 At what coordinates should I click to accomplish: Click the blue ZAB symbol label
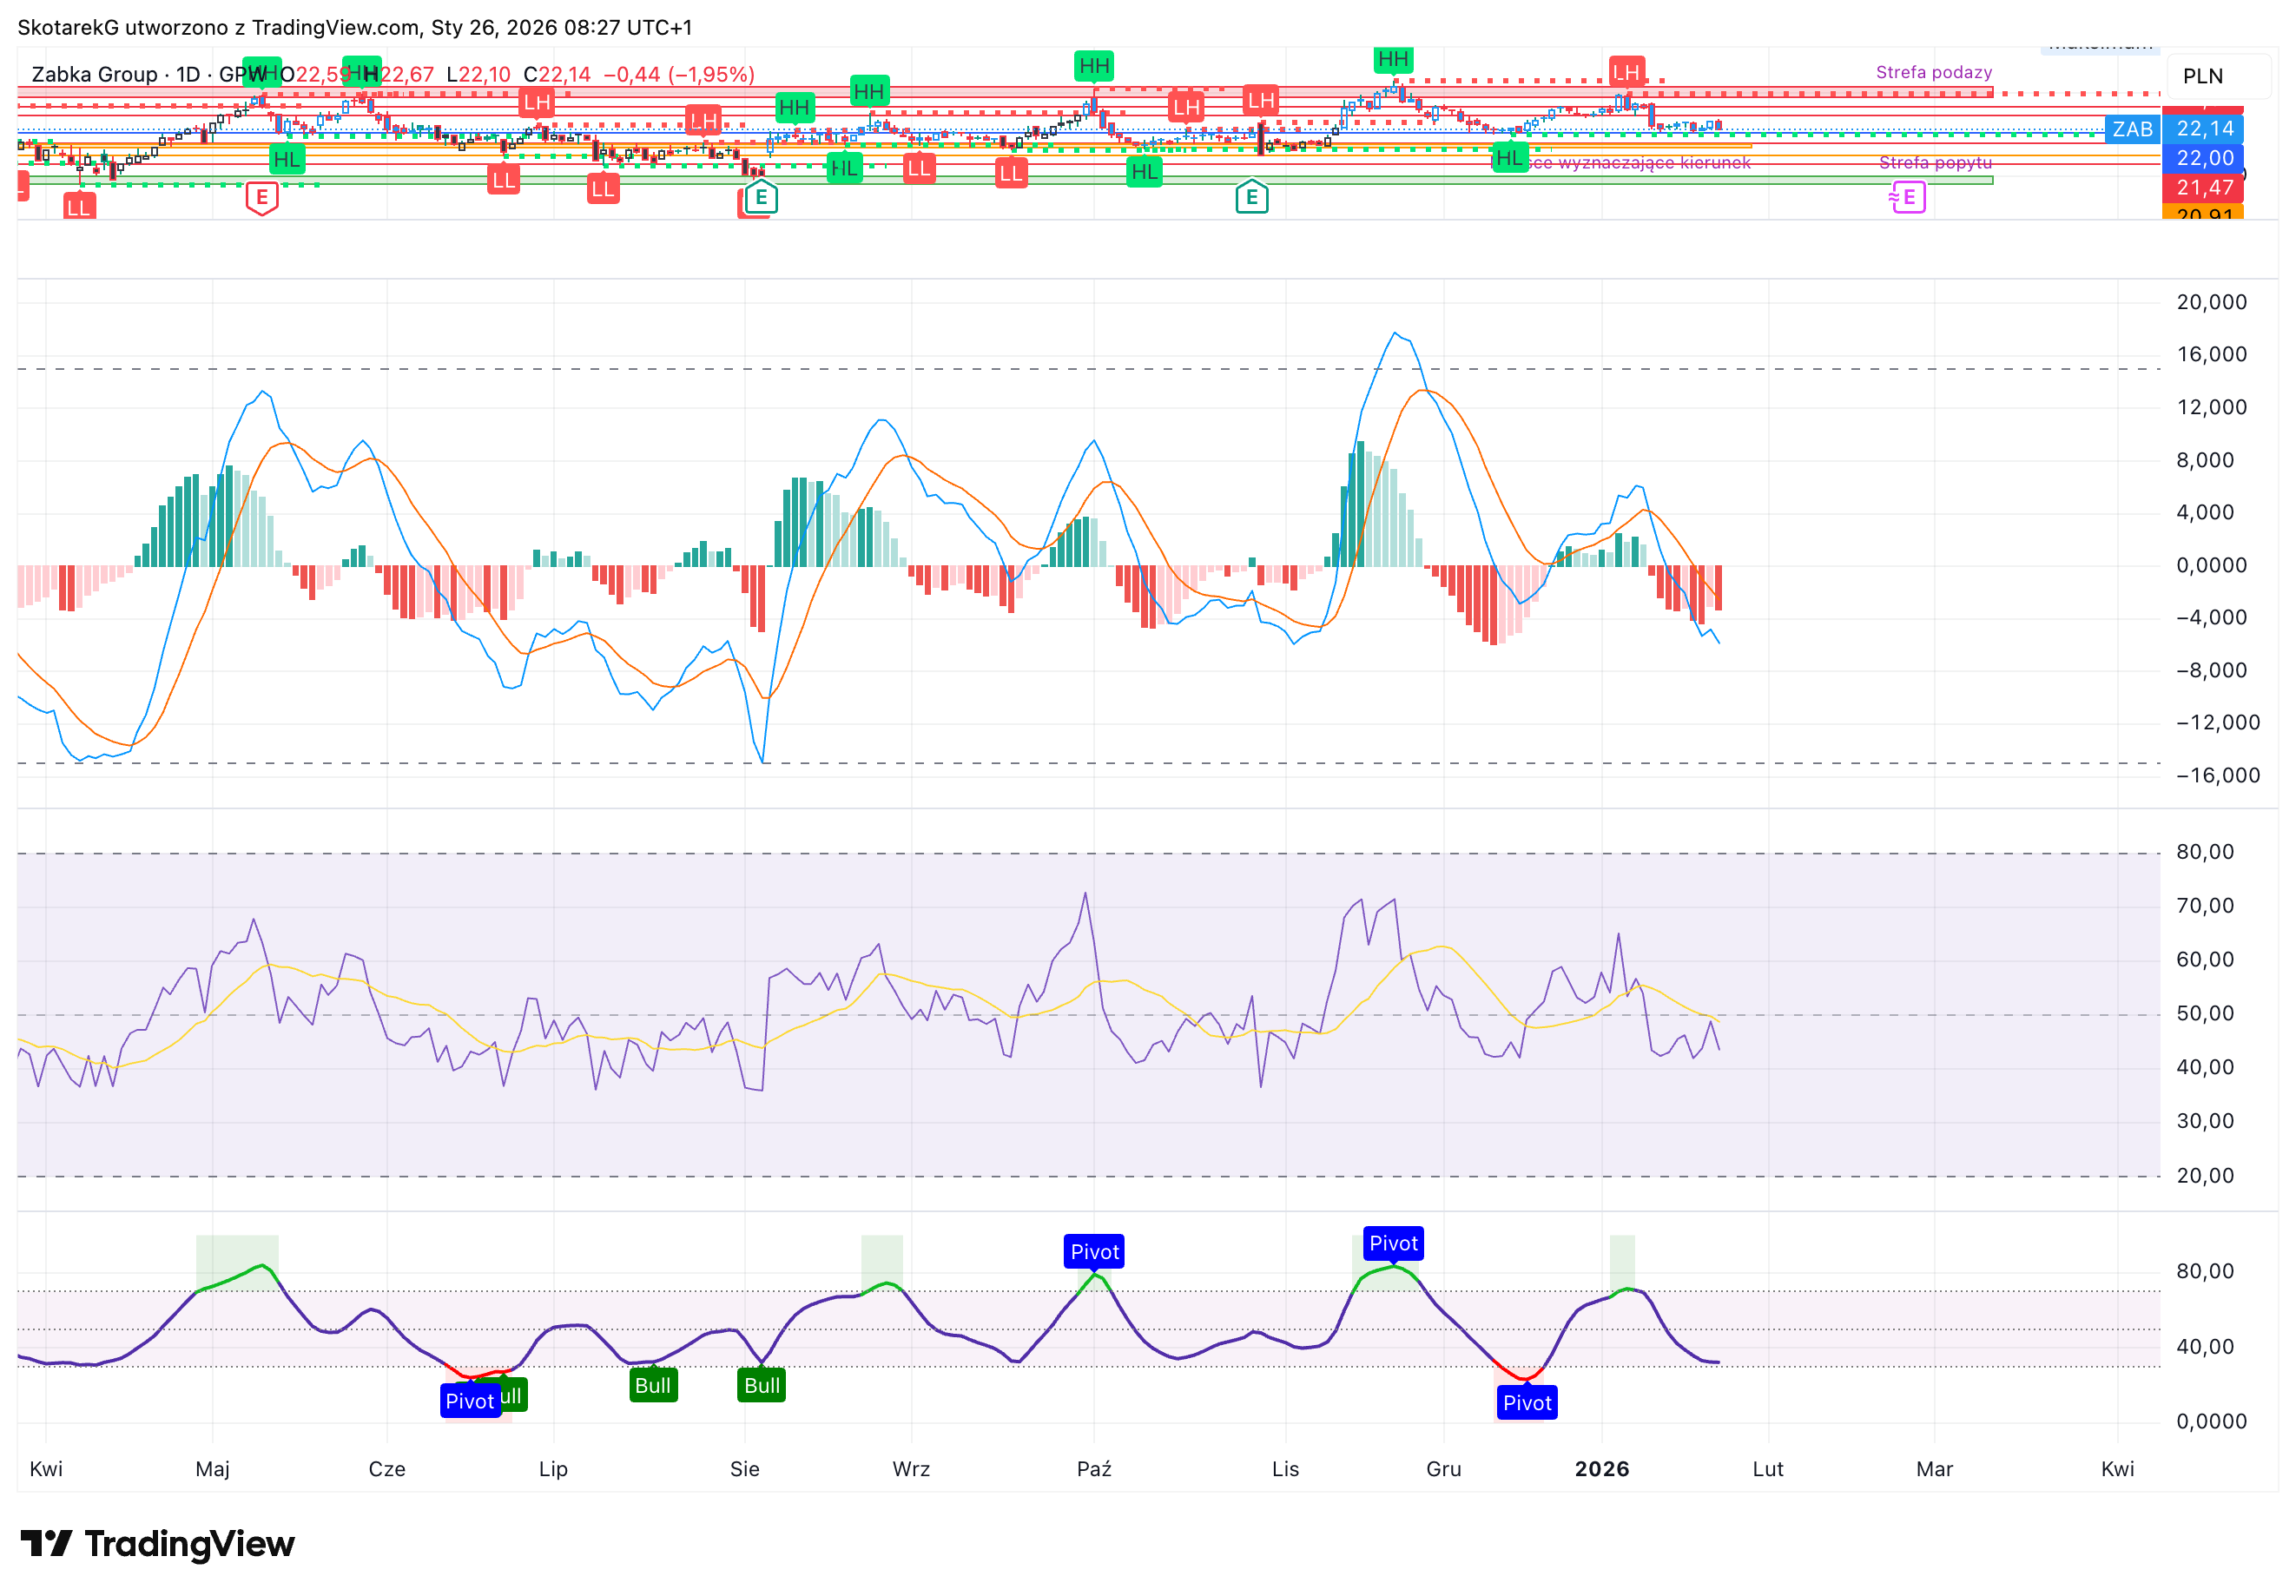click(2132, 129)
